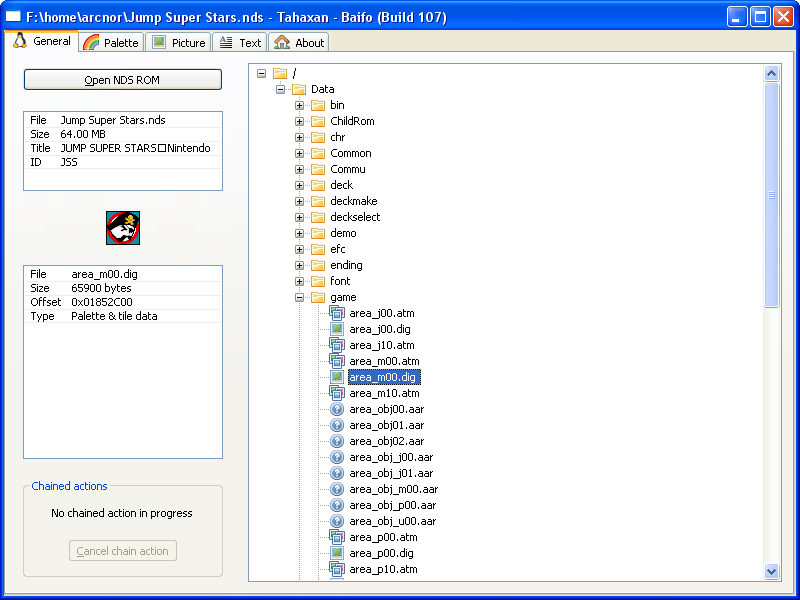Click the text document icon on Text tab
Viewport: 800px width, 600px height.
click(x=226, y=42)
